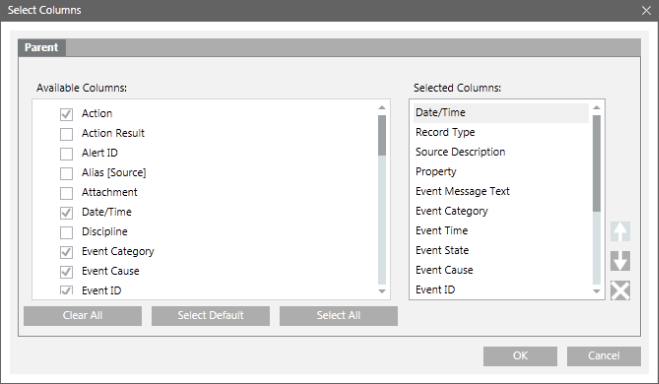This screenshot has width=659, height=384.
Task: Switch to the Parent tab
Action: pyautogui.click(x=42, y=47)
